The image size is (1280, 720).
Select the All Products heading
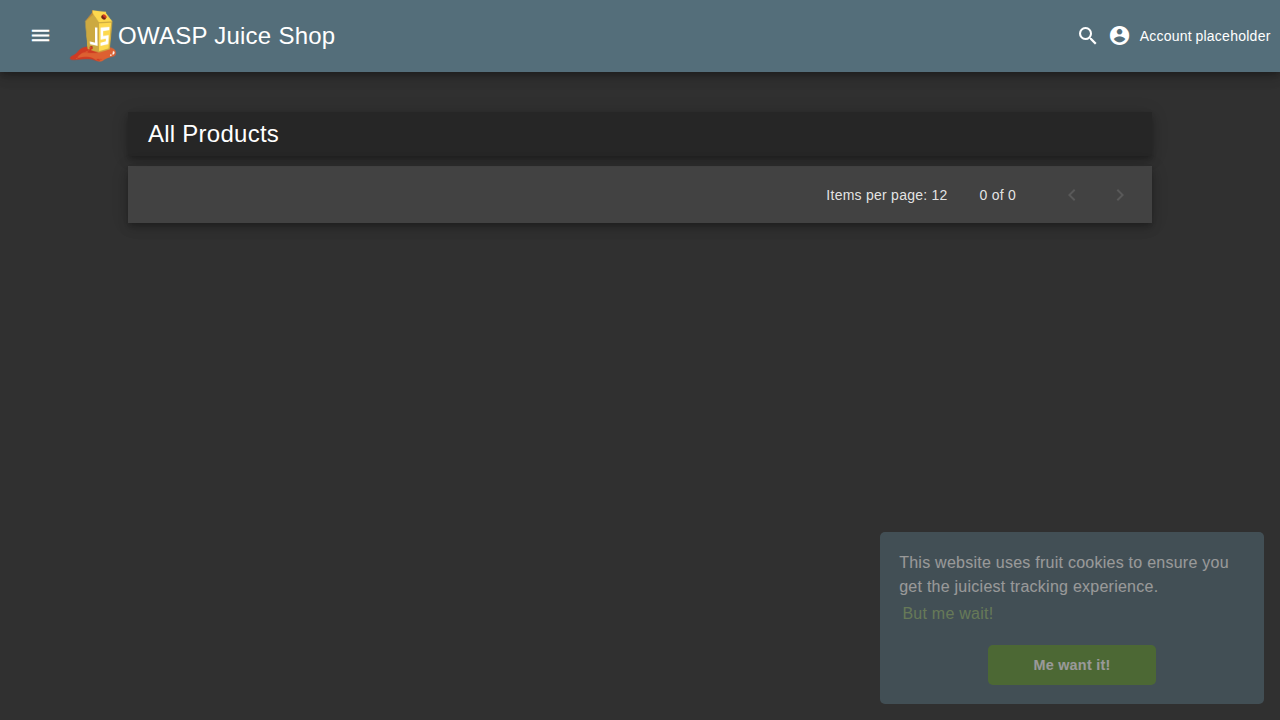tap(213, 134)
